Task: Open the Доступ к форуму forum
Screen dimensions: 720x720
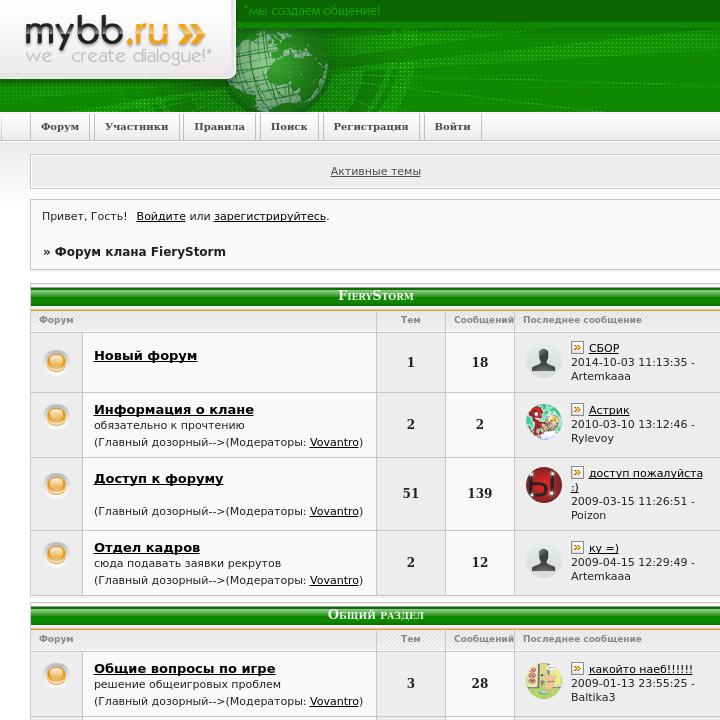Action: tap(158, 479)
